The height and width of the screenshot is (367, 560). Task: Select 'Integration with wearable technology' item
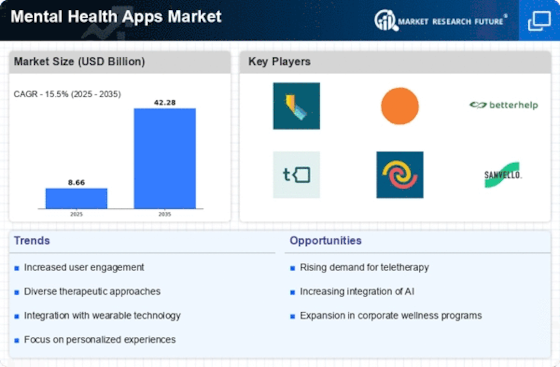pyautogui.click(x=102, y=316)
